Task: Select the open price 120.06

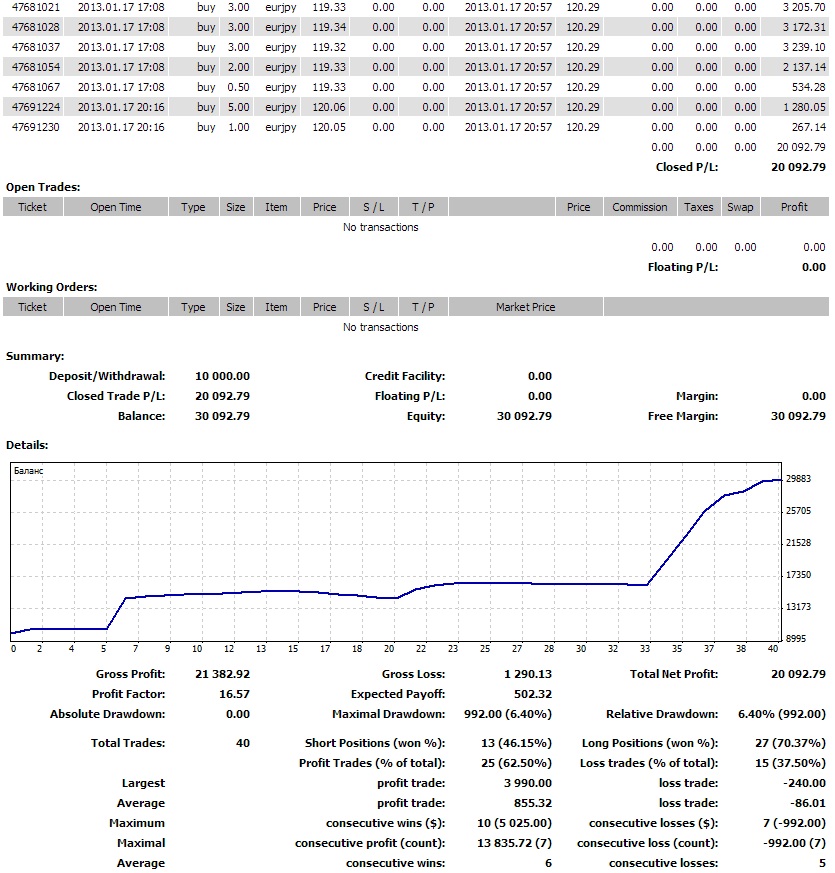Action: (329, 107)
